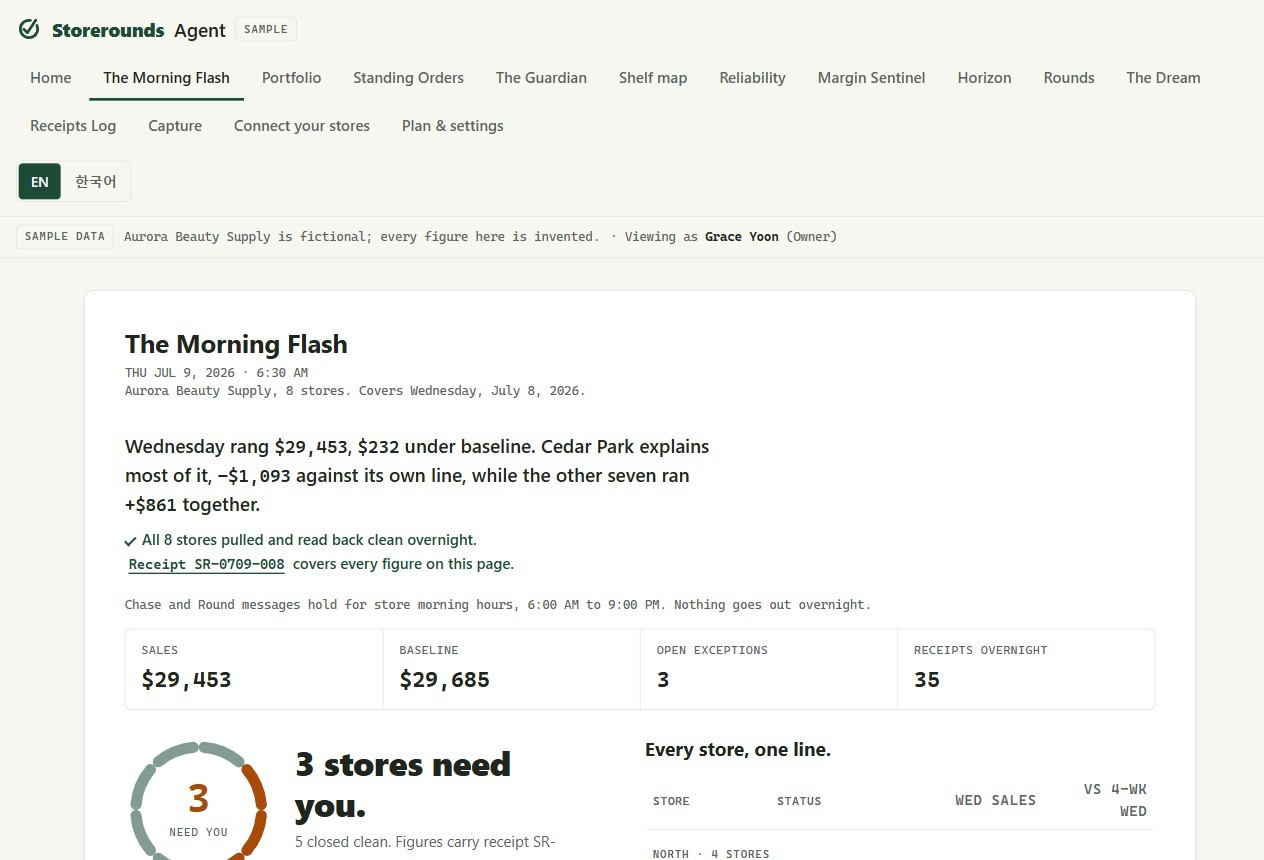1264x860 pixels.
Task: Open Connect your stores
Action: point(302,126)
